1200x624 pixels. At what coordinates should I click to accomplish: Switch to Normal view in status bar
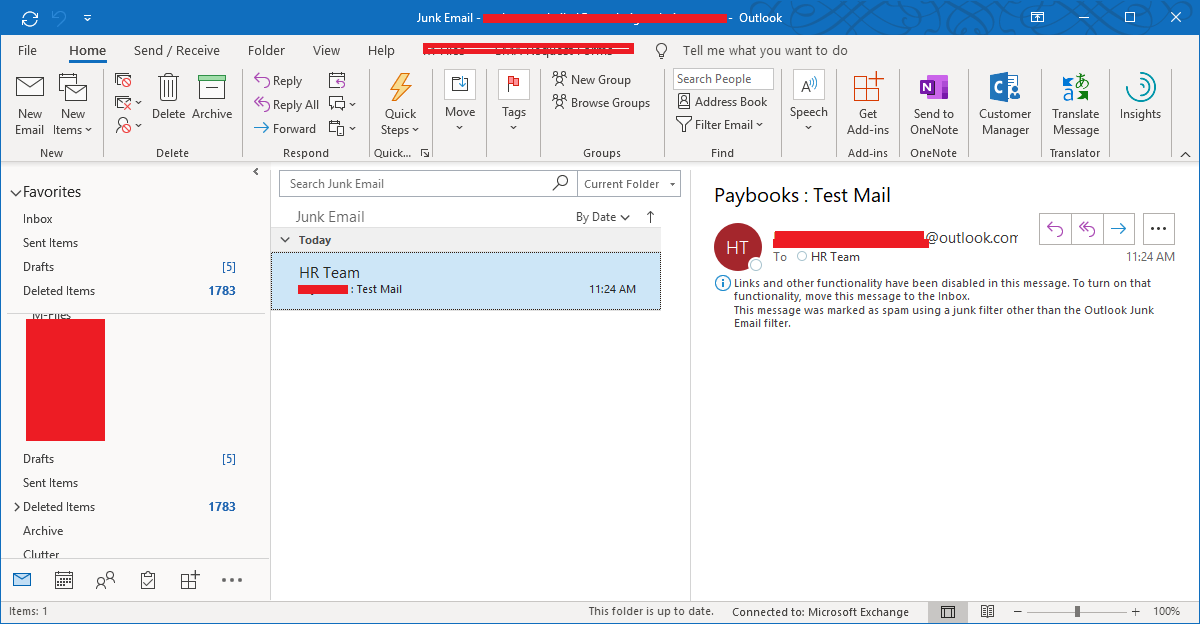pyautogui.click(x=948, y=611)
